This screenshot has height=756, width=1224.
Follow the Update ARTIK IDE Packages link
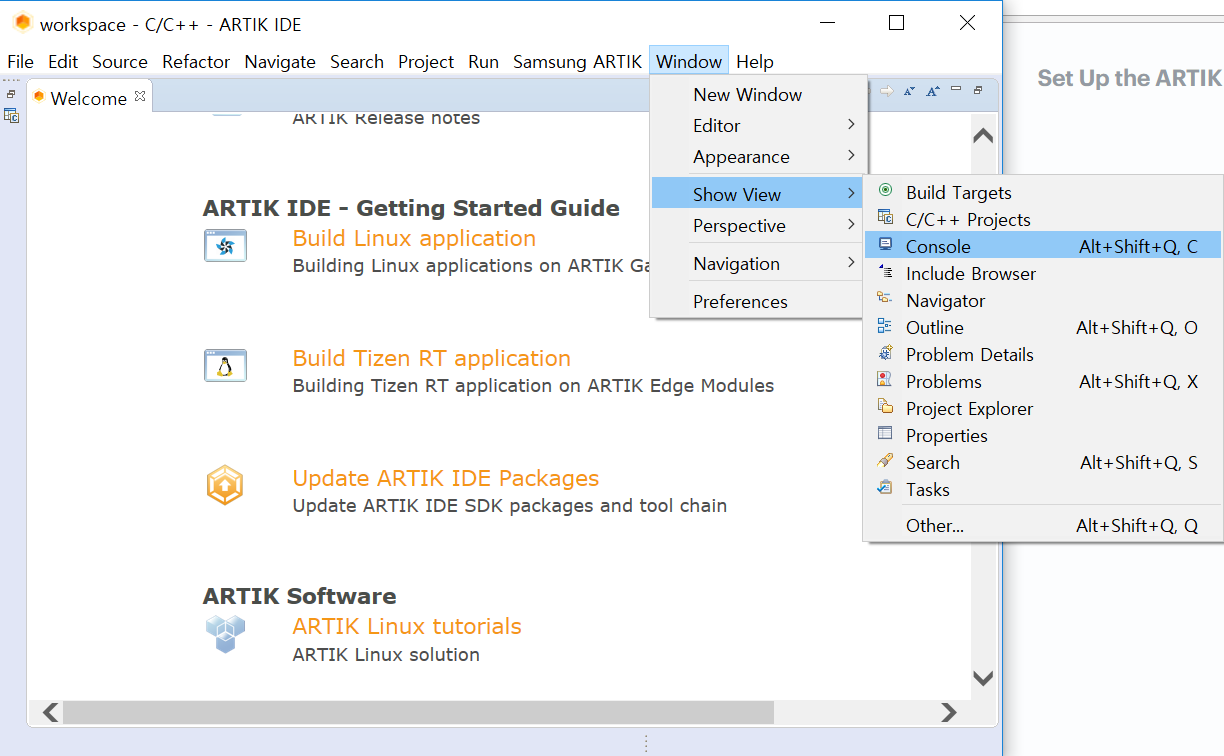click(x=446, y=478)
